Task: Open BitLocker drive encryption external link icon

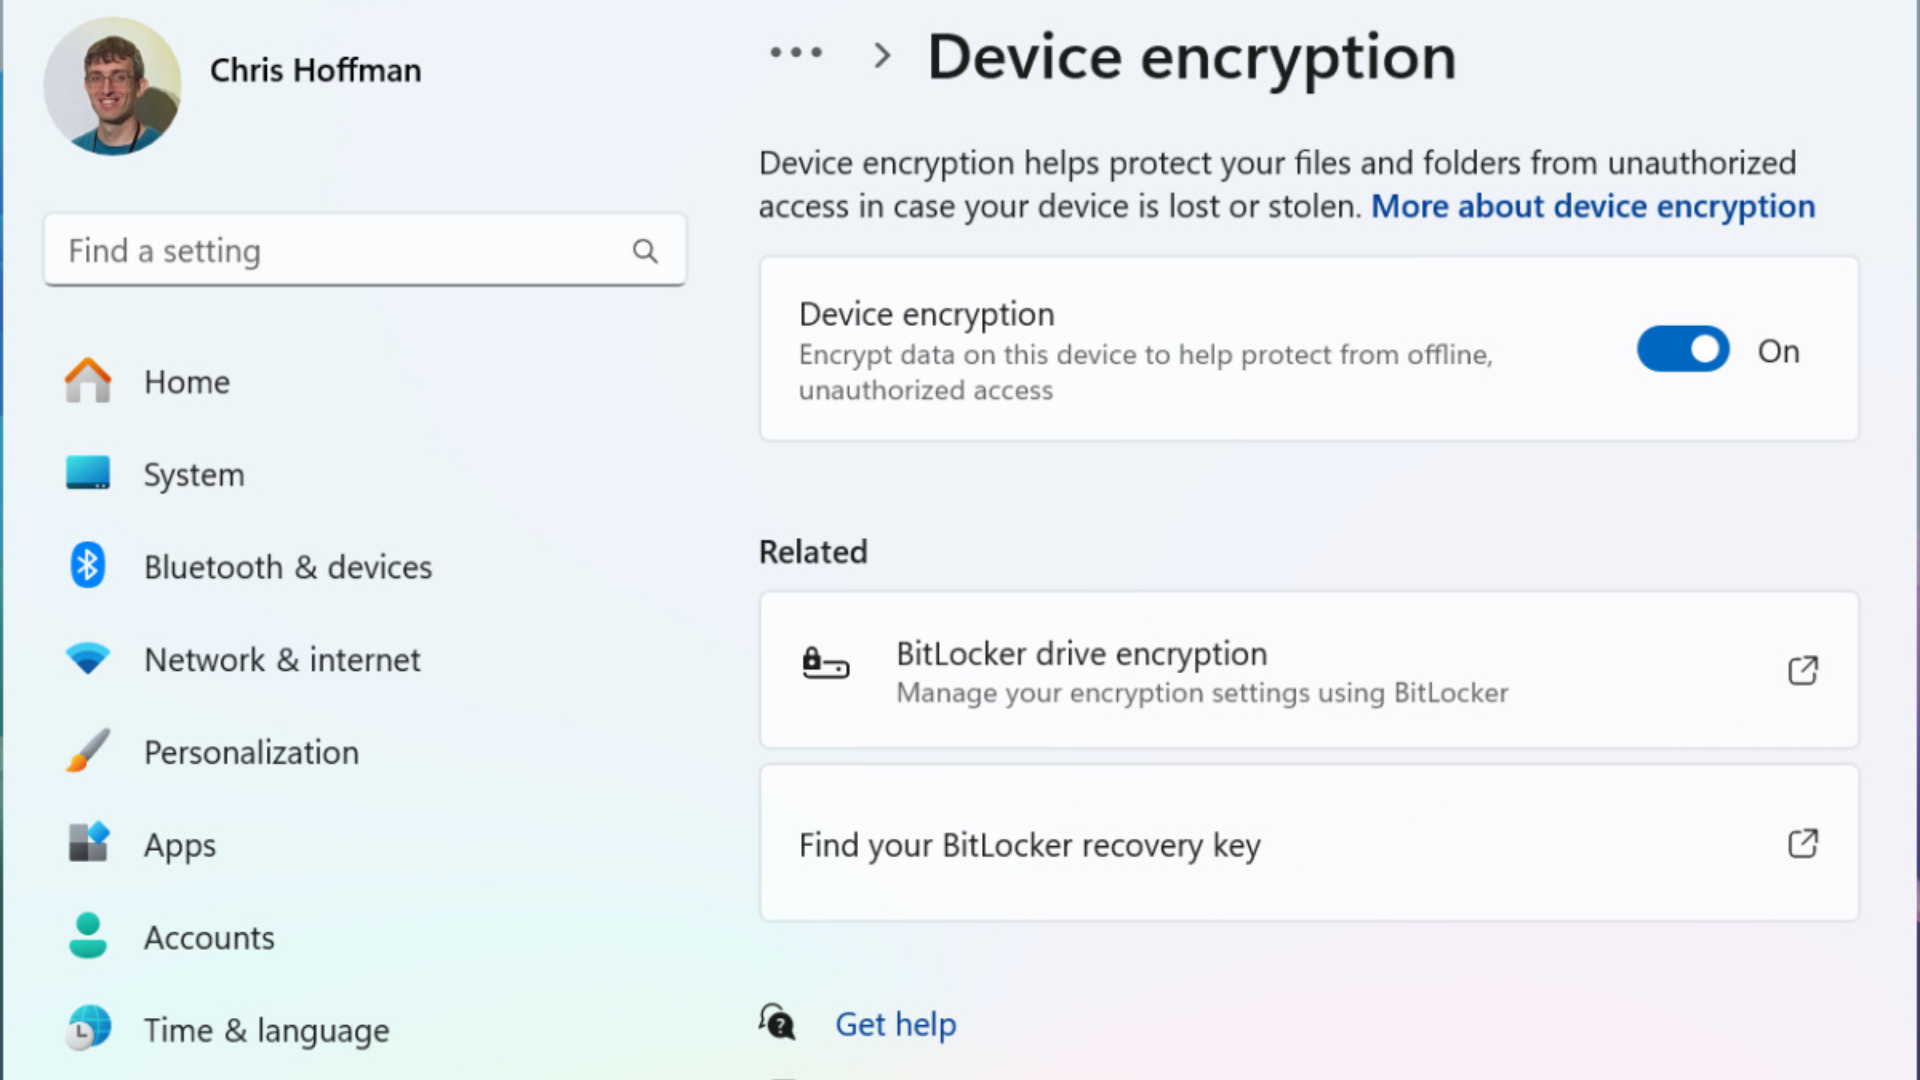Action: 1802,670
